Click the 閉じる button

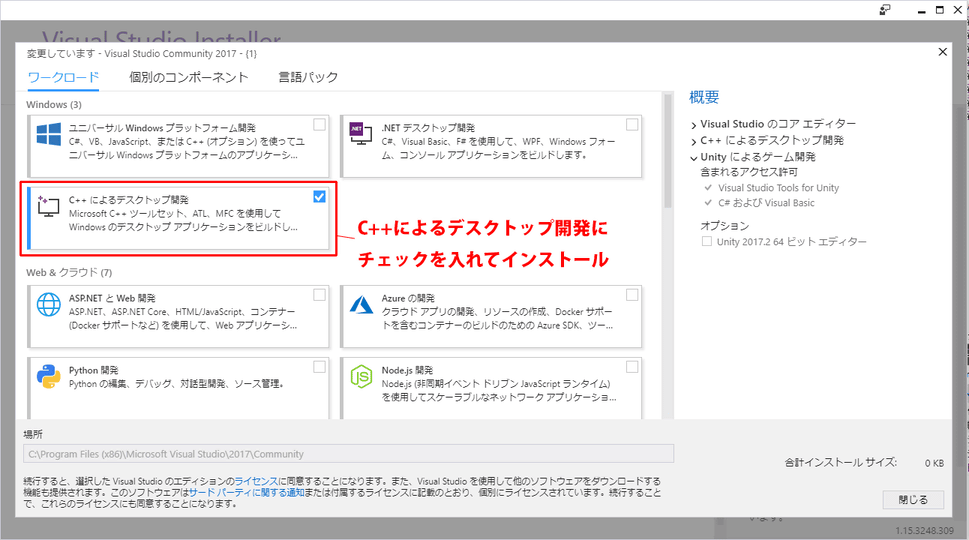[x=913, y=500]
